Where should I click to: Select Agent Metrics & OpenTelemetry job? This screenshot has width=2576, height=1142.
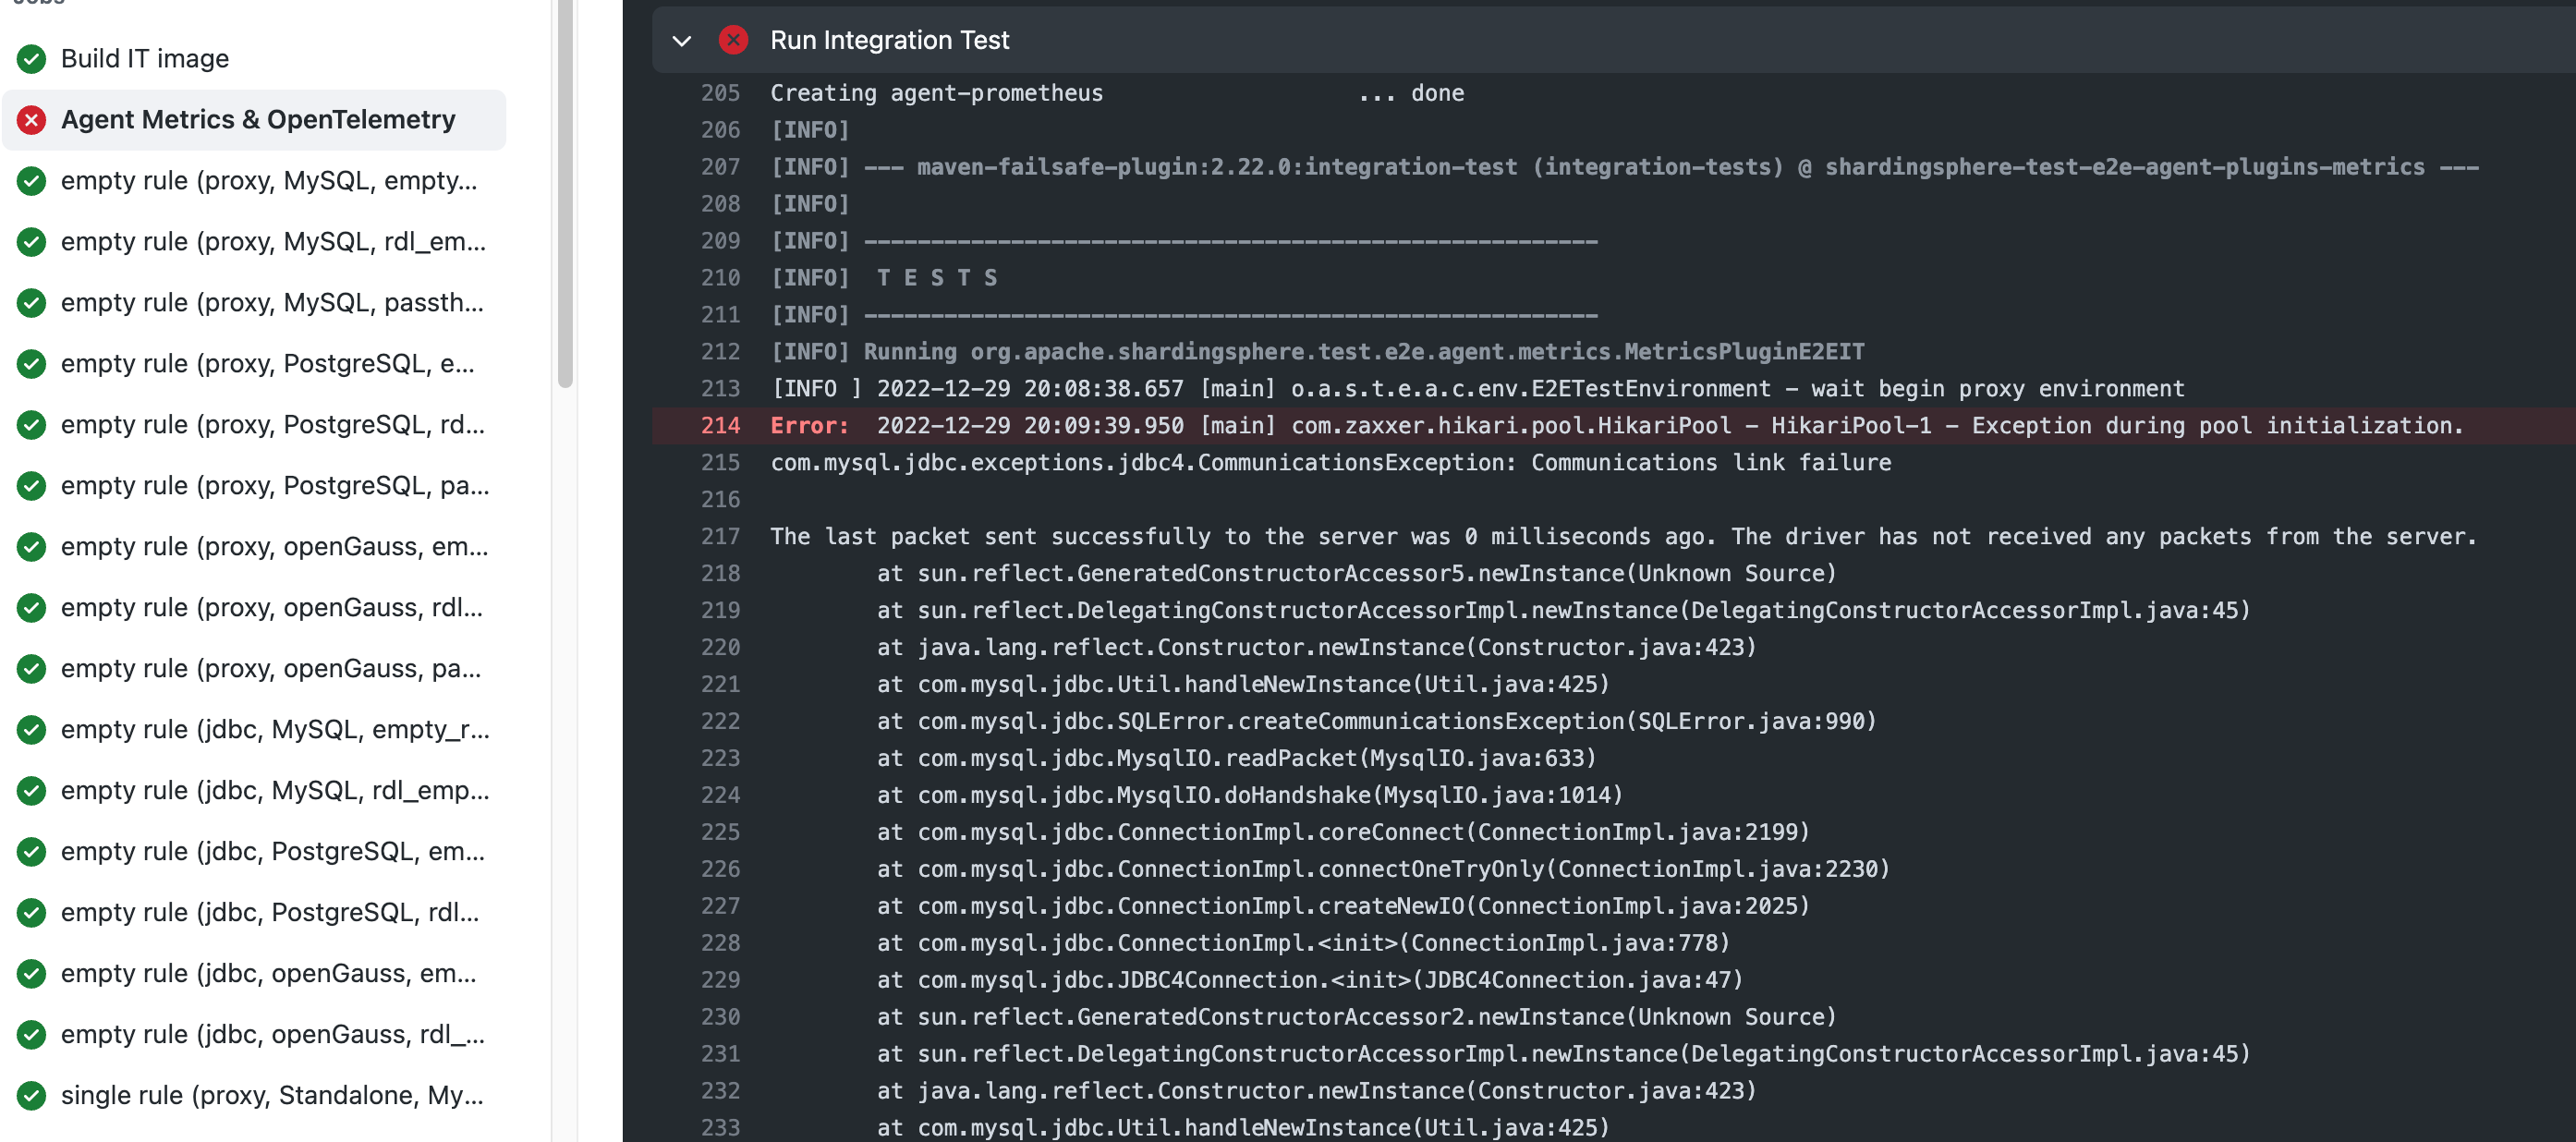pos(258,120)
